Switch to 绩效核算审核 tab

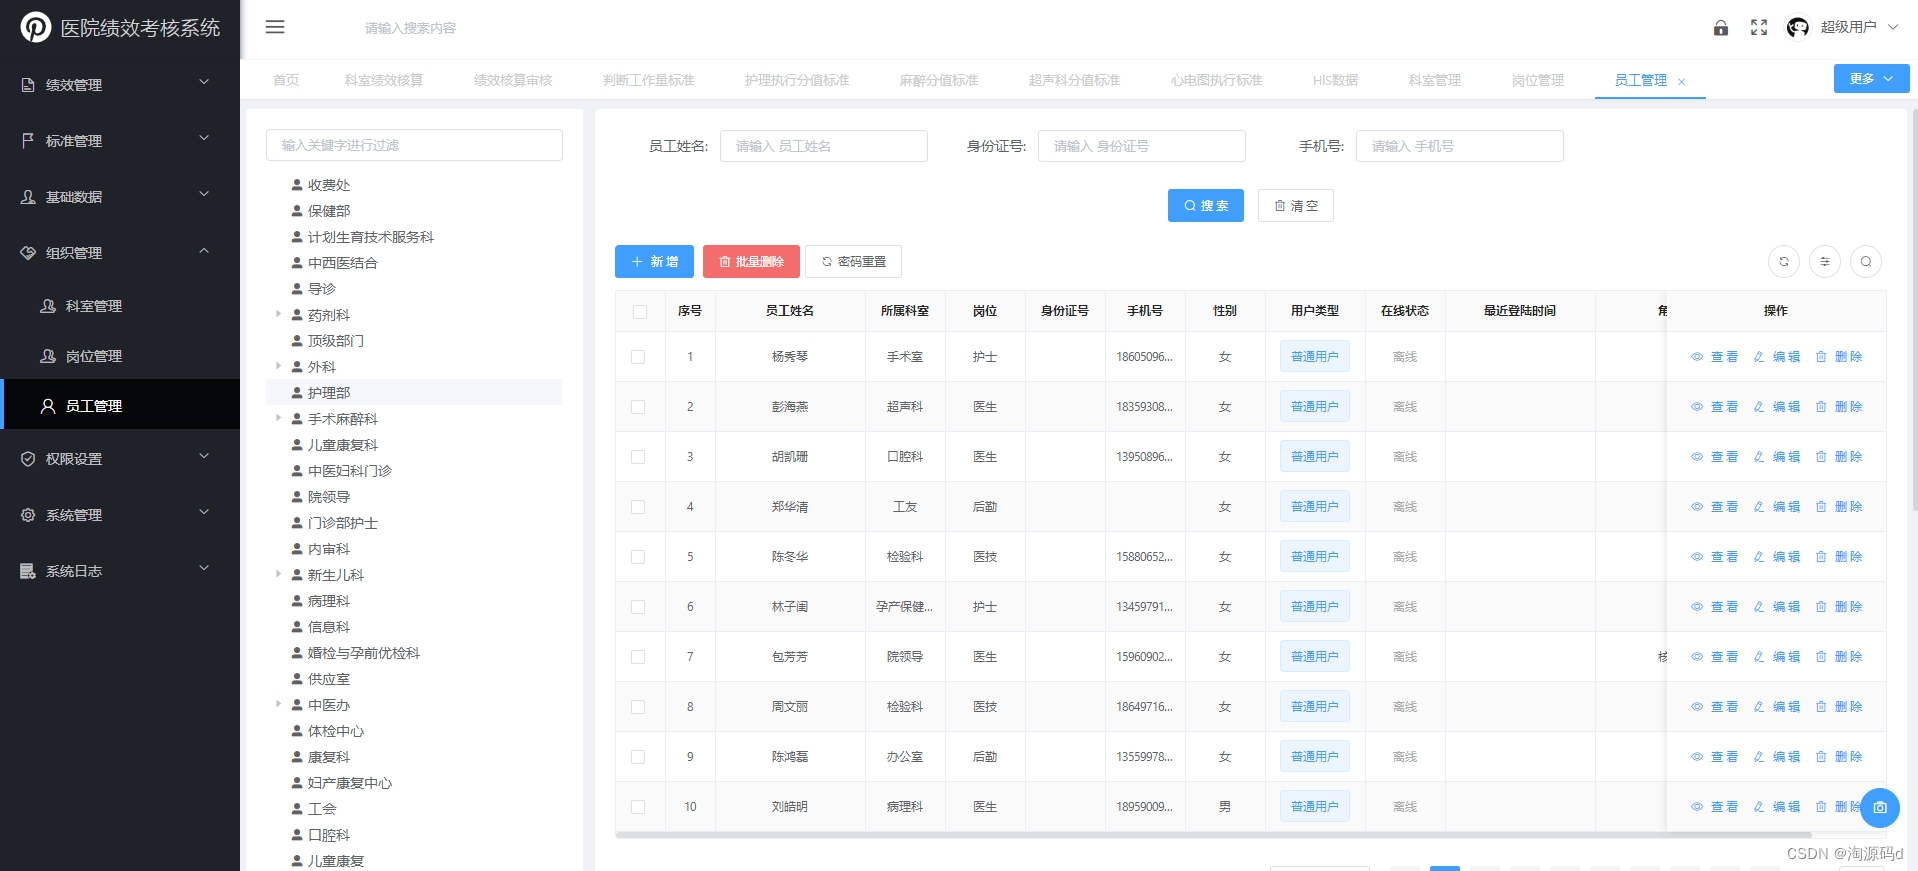coord(513,80)
